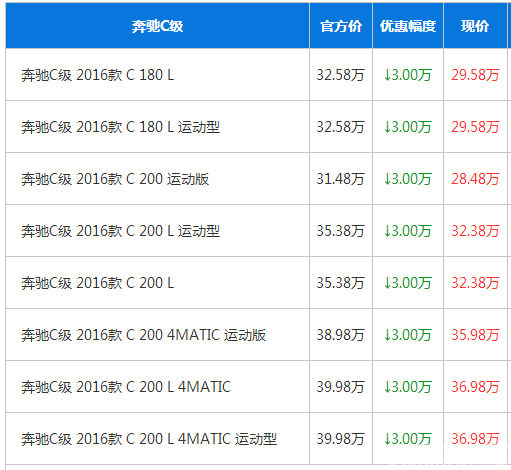Click official price 32.58万 in the C 180 L row
This screenshot has width=511, height=470.
point(340,75)
